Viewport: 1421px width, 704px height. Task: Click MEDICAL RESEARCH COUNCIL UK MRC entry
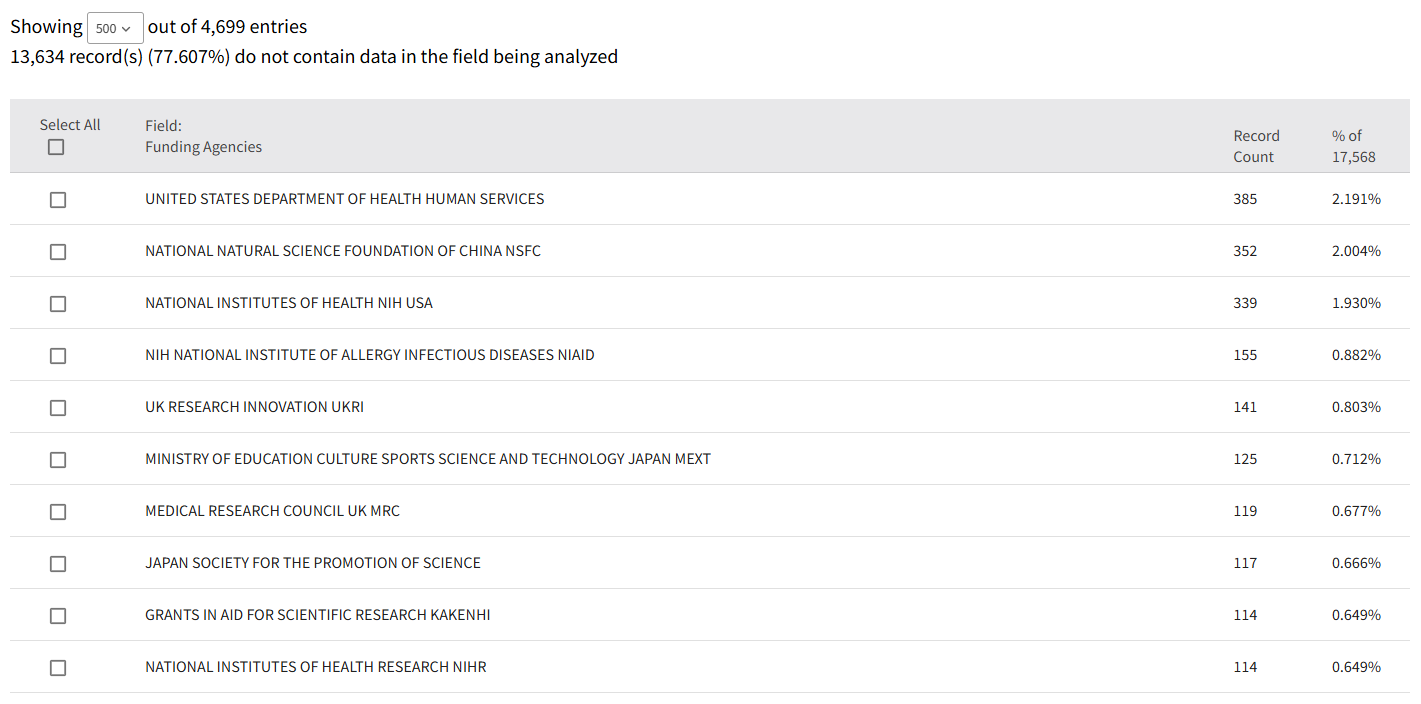272,511
